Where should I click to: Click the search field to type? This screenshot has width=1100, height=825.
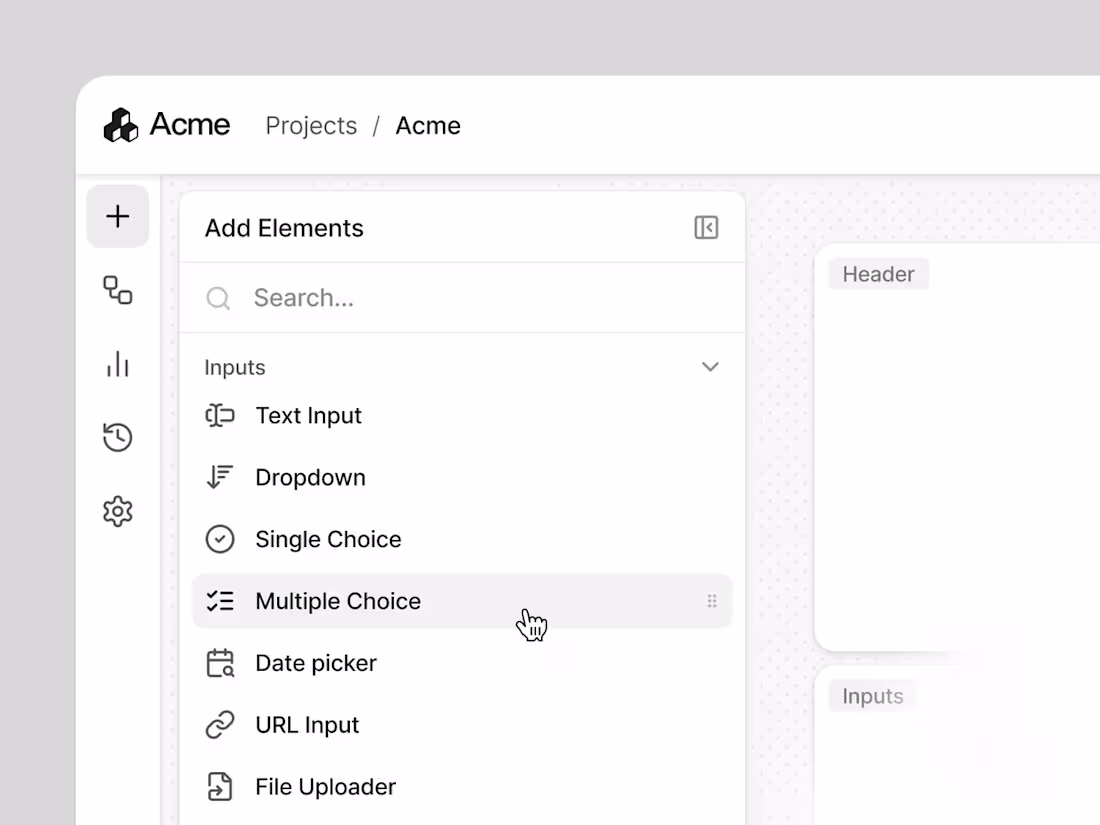400,297
